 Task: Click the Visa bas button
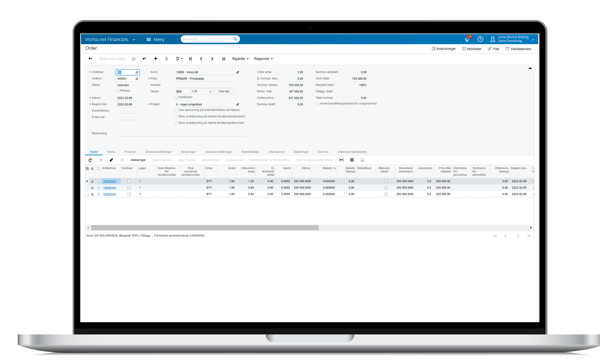tap(224, 91)
